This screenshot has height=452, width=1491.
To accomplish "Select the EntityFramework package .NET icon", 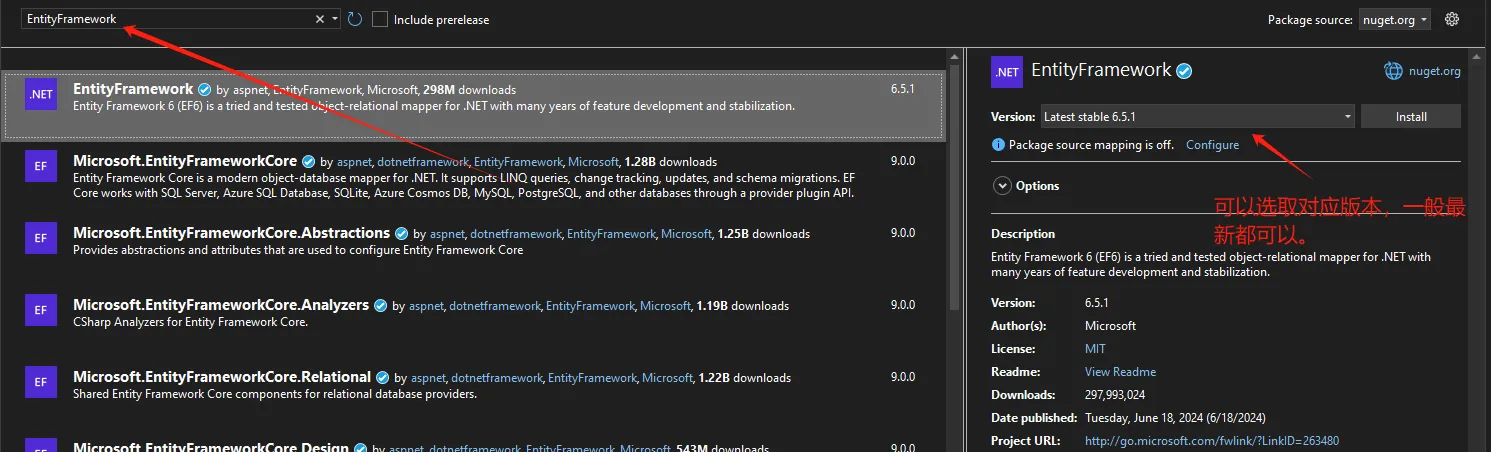I will 41,95.
